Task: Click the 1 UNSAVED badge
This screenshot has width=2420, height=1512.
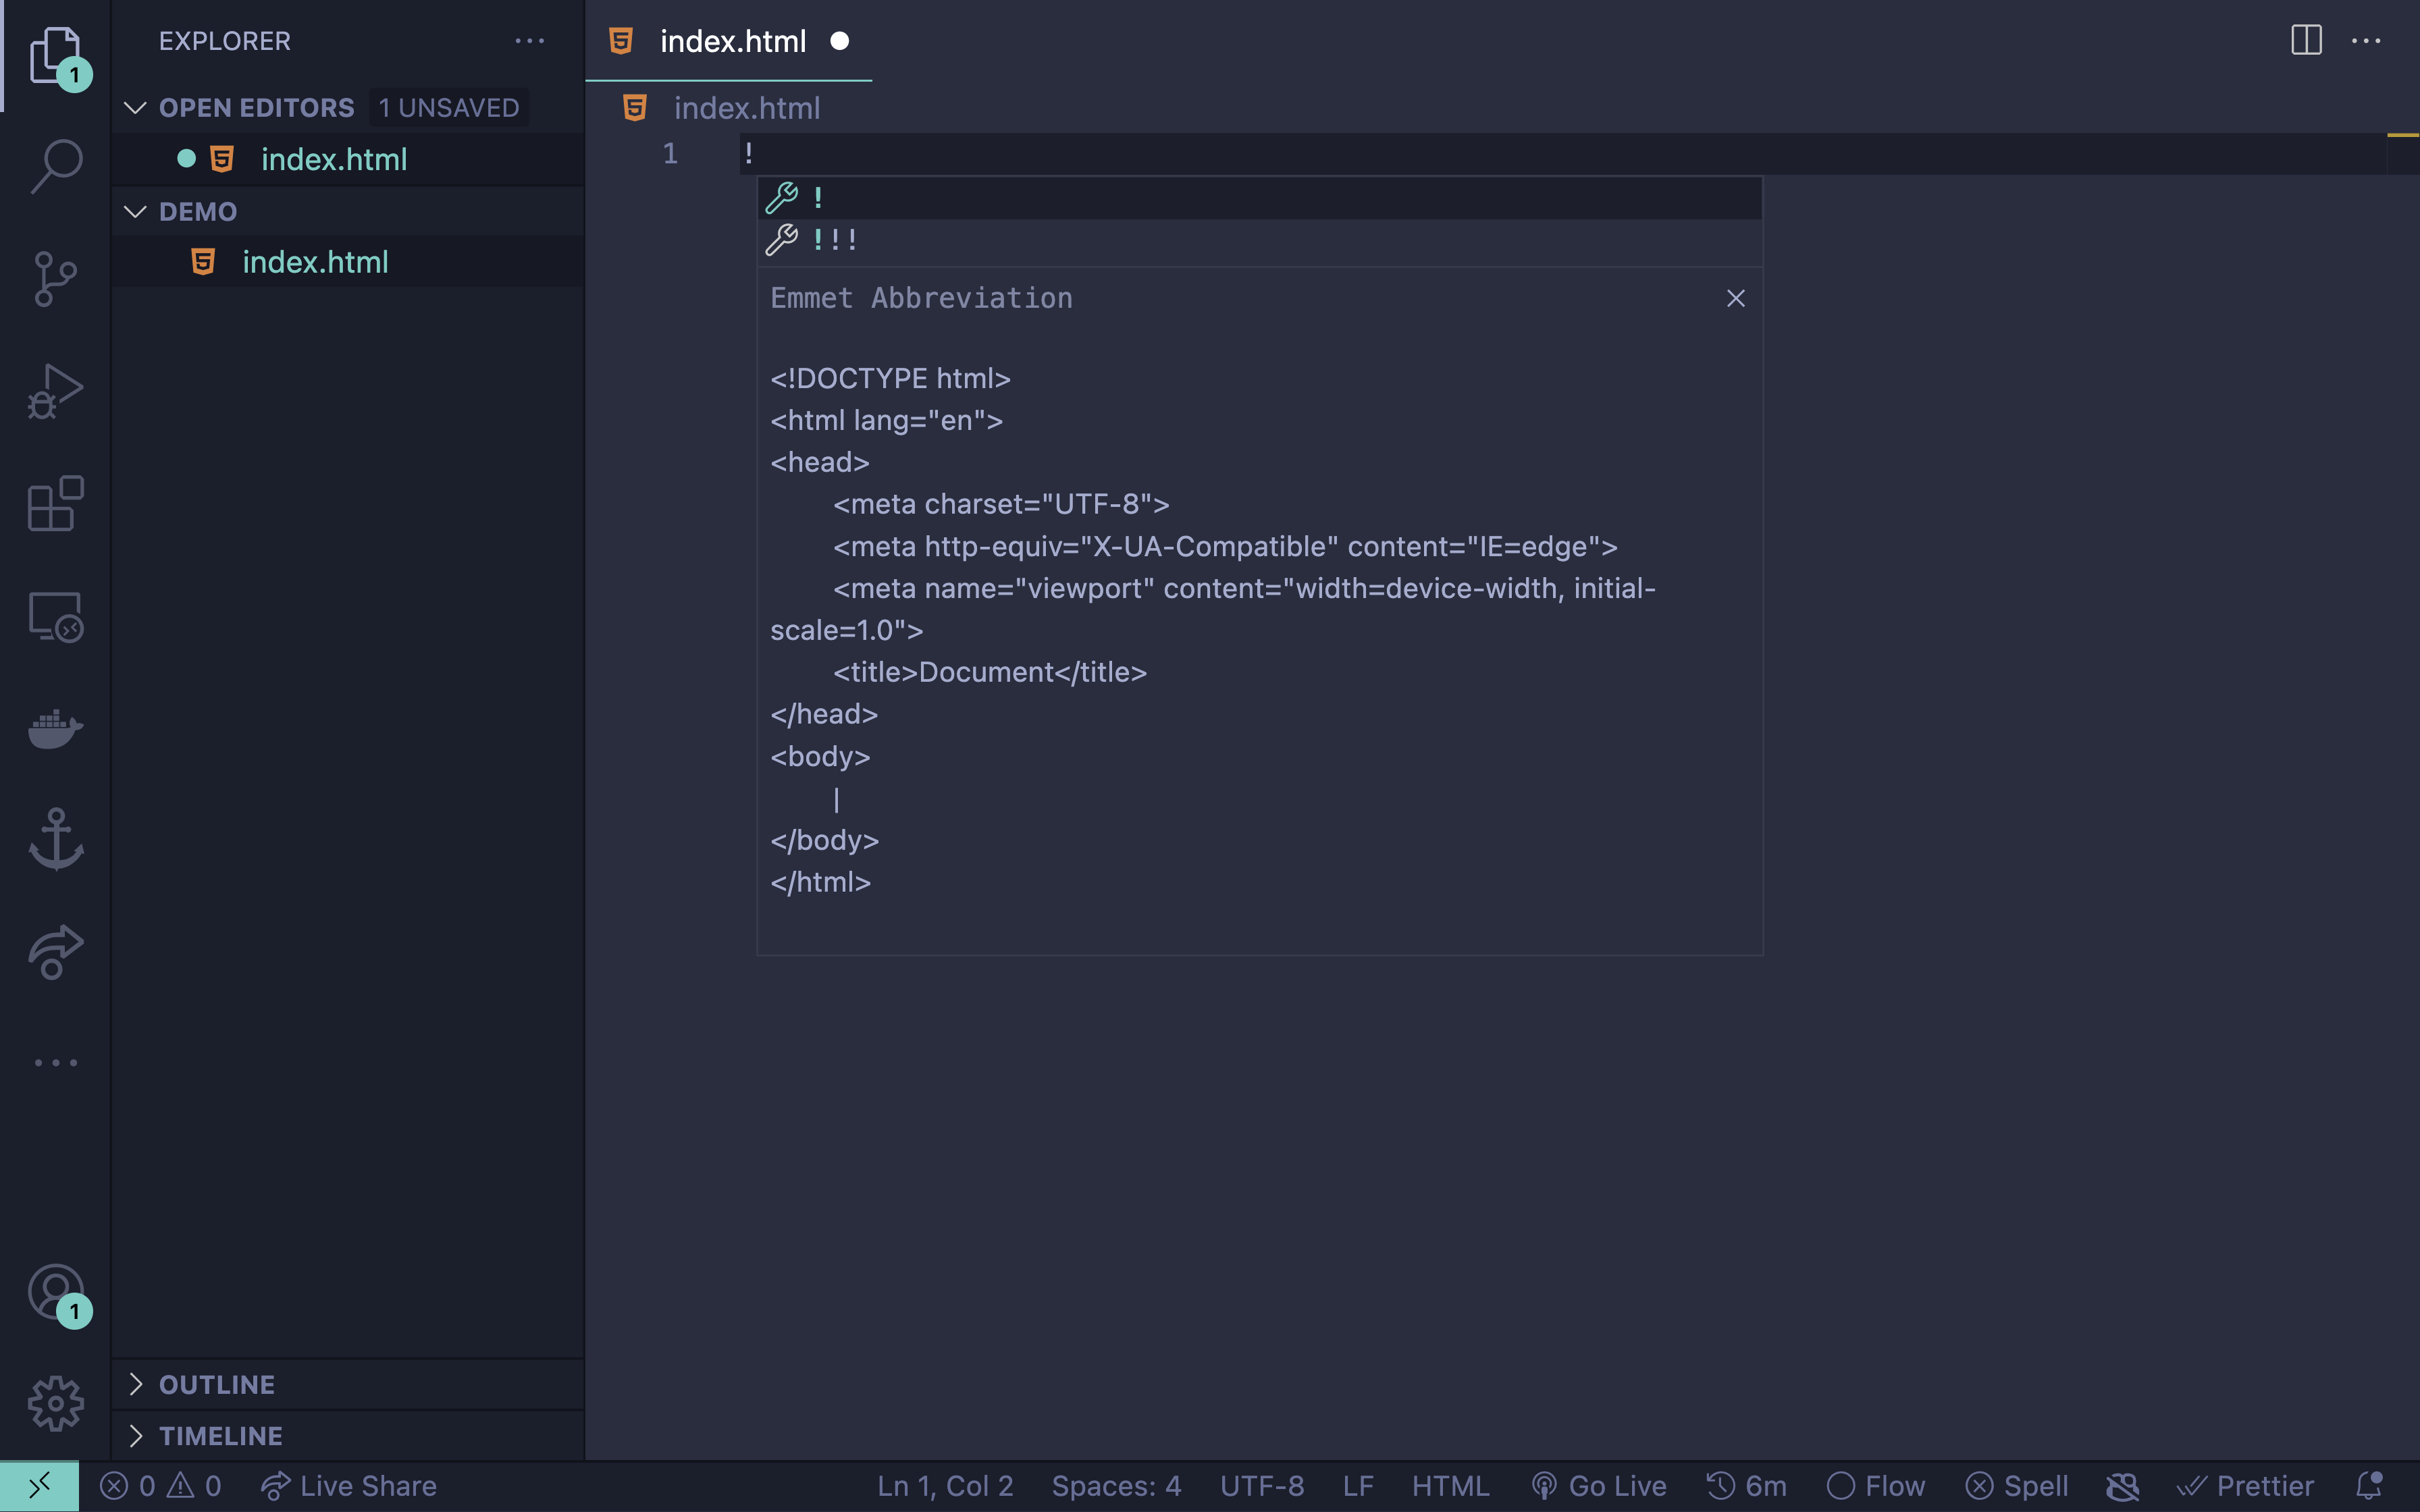Action: (x=449, y=107)
